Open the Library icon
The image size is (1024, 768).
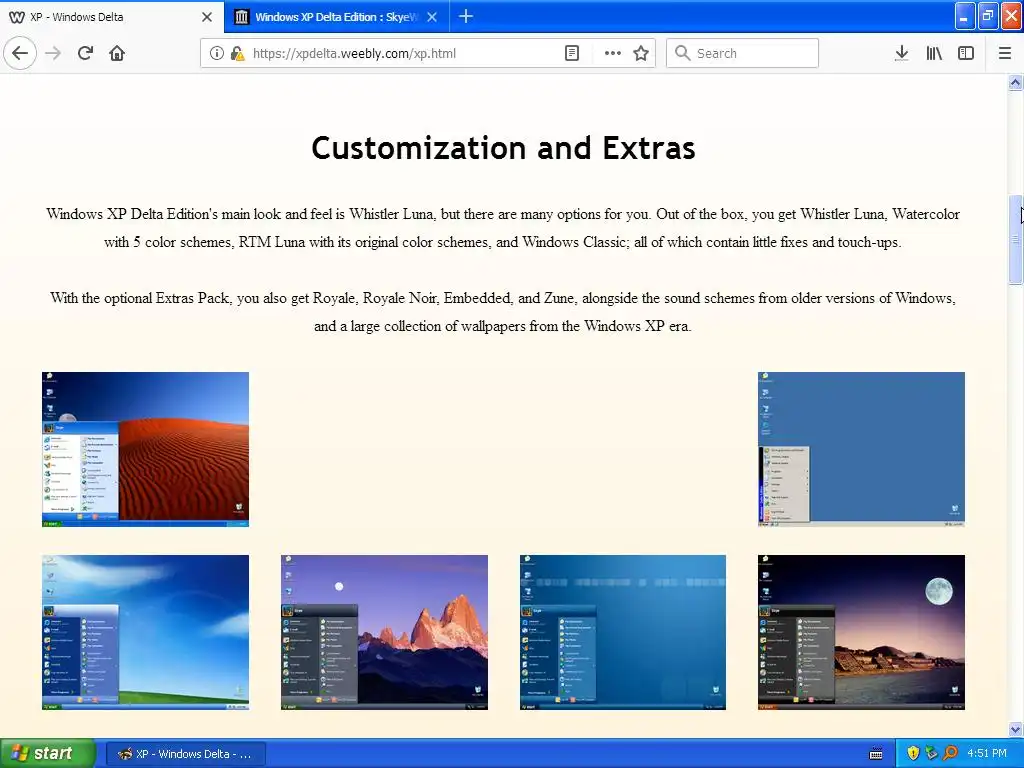[934, 53]
